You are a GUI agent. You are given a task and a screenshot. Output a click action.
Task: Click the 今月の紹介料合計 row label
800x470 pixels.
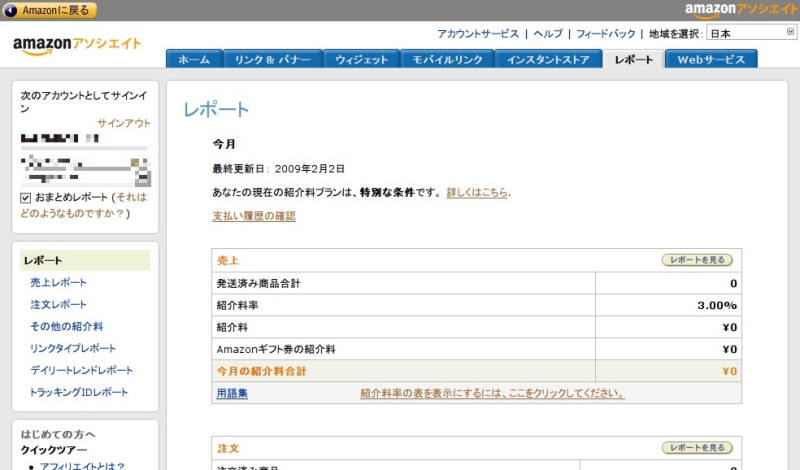pyautogui.click(x=261, y=372)
